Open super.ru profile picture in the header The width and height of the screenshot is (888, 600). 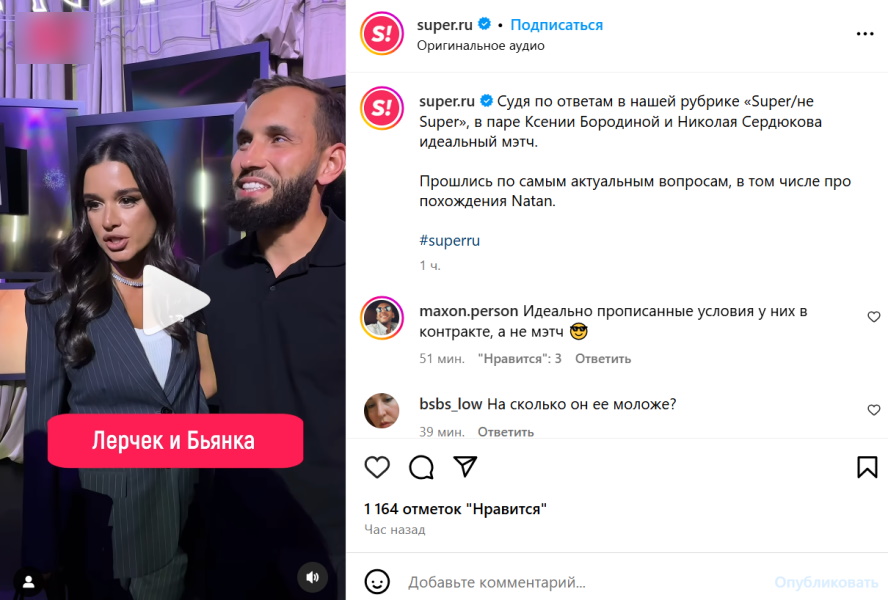tap(382, 34)
